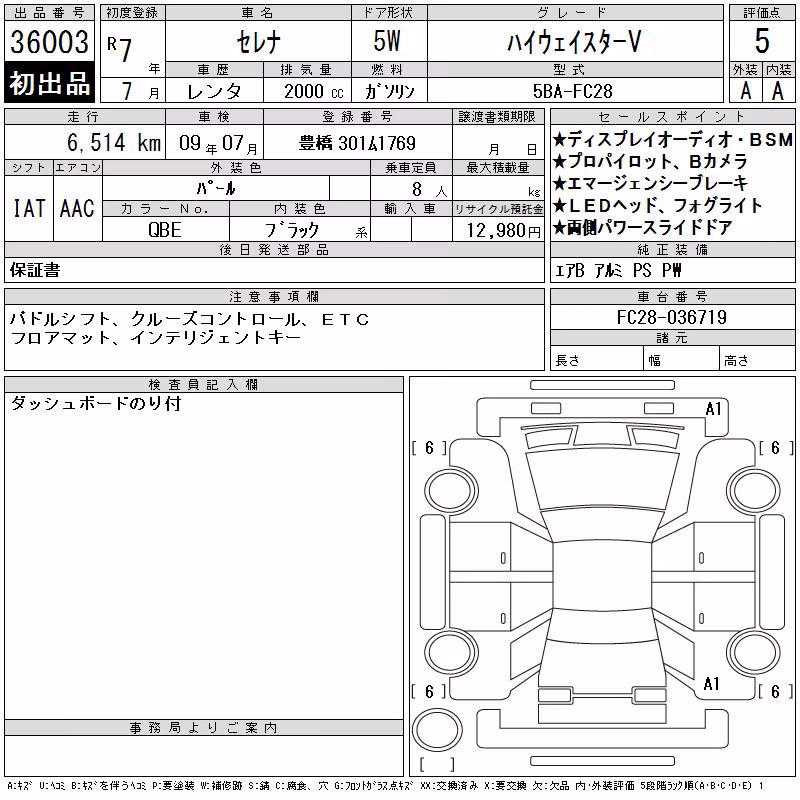This screenshot has height=800, width=800.
Task: Click 保証書 under later-shipped parts
Action: coord(35,270)
